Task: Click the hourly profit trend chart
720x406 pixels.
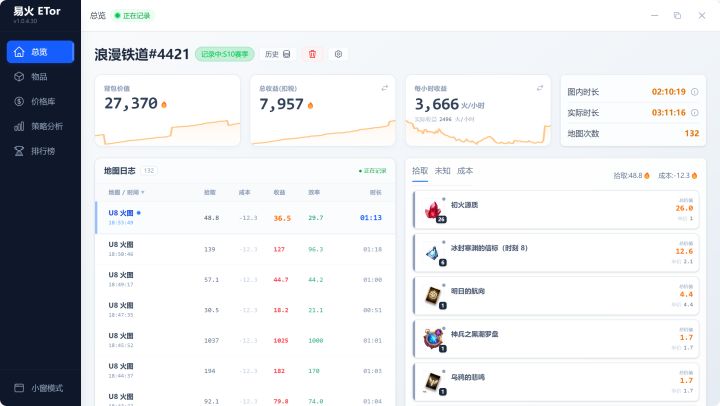Action: tap(478, 133)
